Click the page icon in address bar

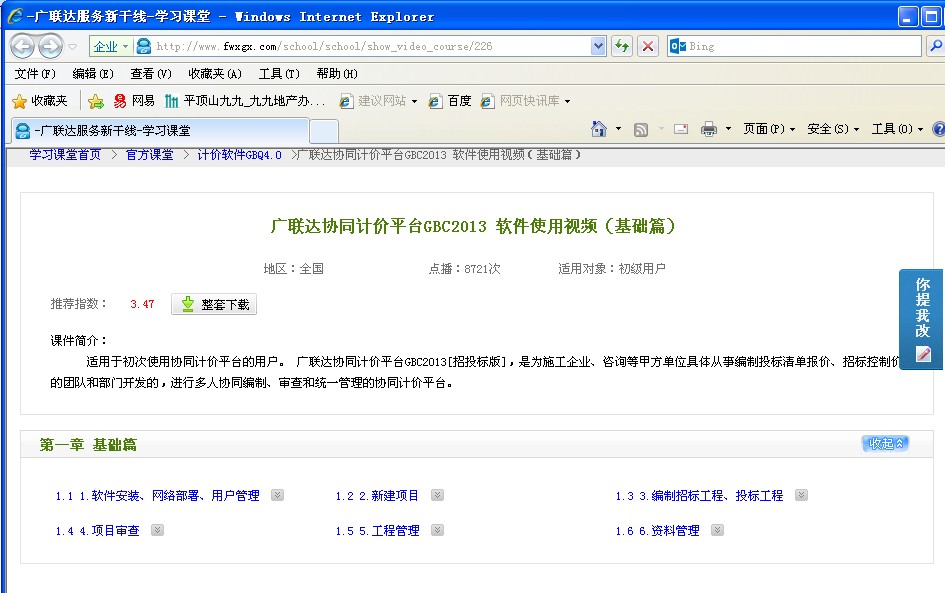pyautogui.click(x=143, y=46)
